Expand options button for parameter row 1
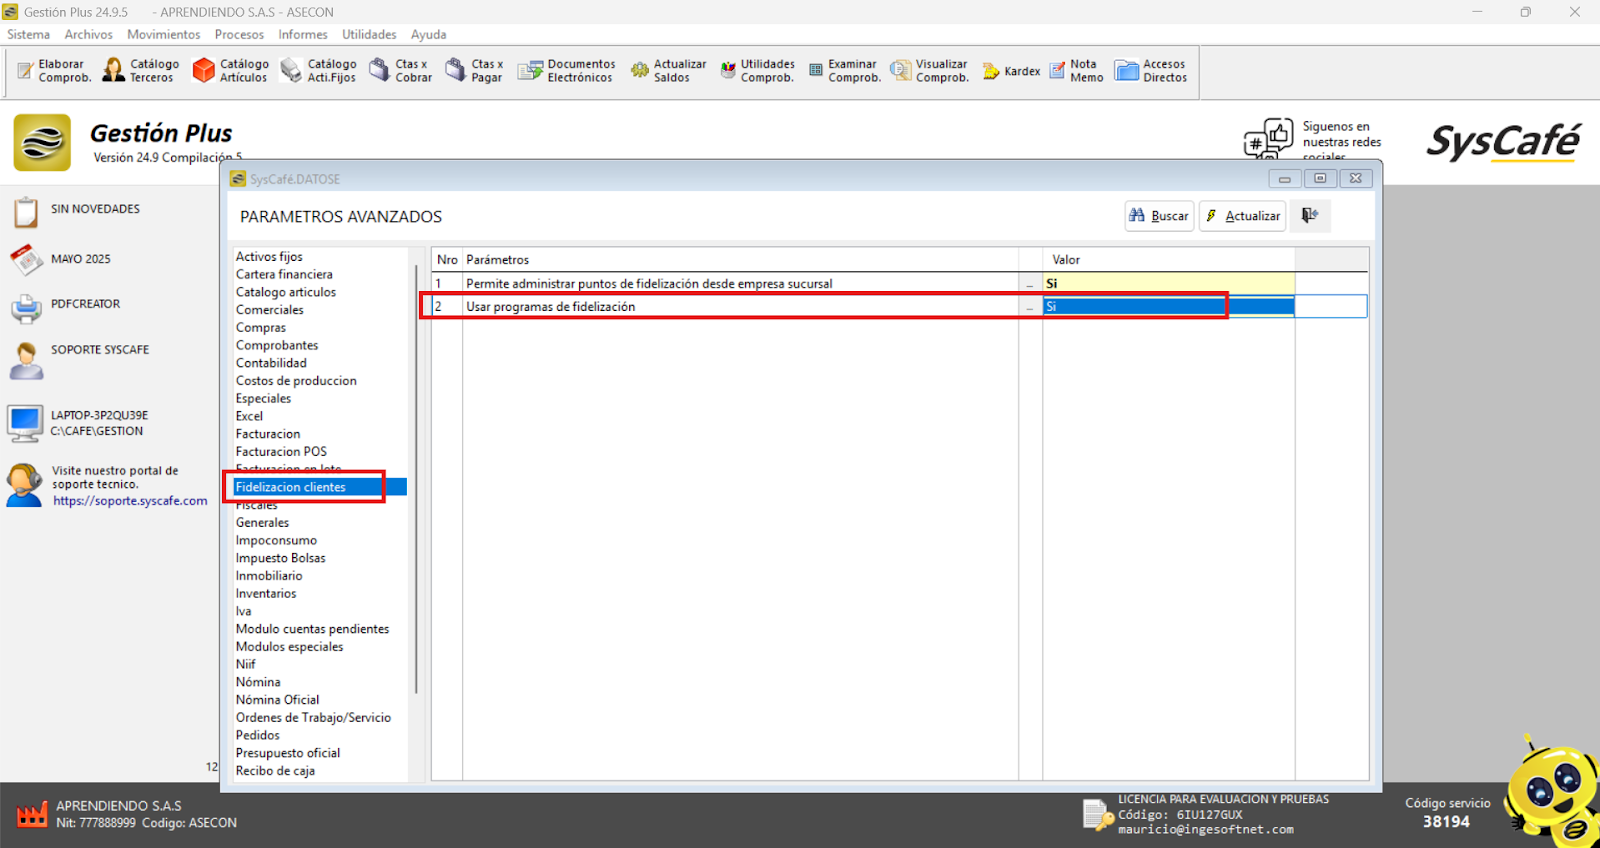Screen dimensions: 1600x848 (1030, 284)
